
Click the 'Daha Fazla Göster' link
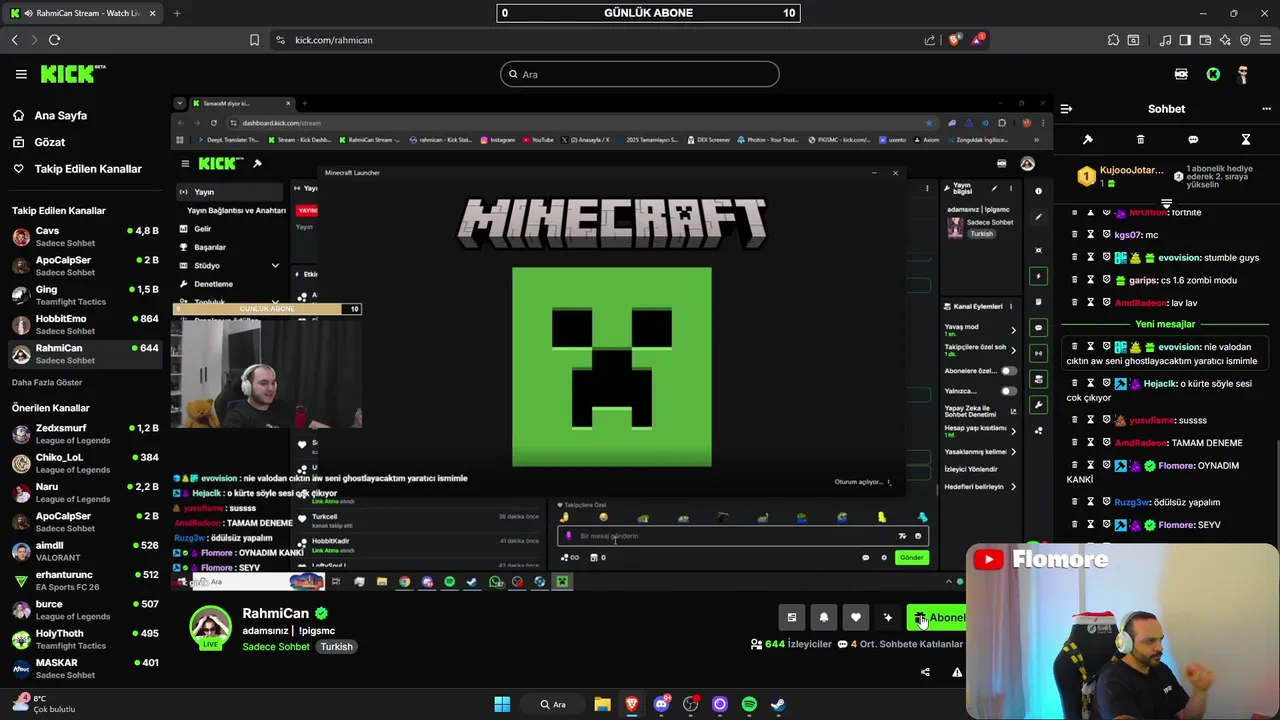pyautogui.click(x=47, y=382)
